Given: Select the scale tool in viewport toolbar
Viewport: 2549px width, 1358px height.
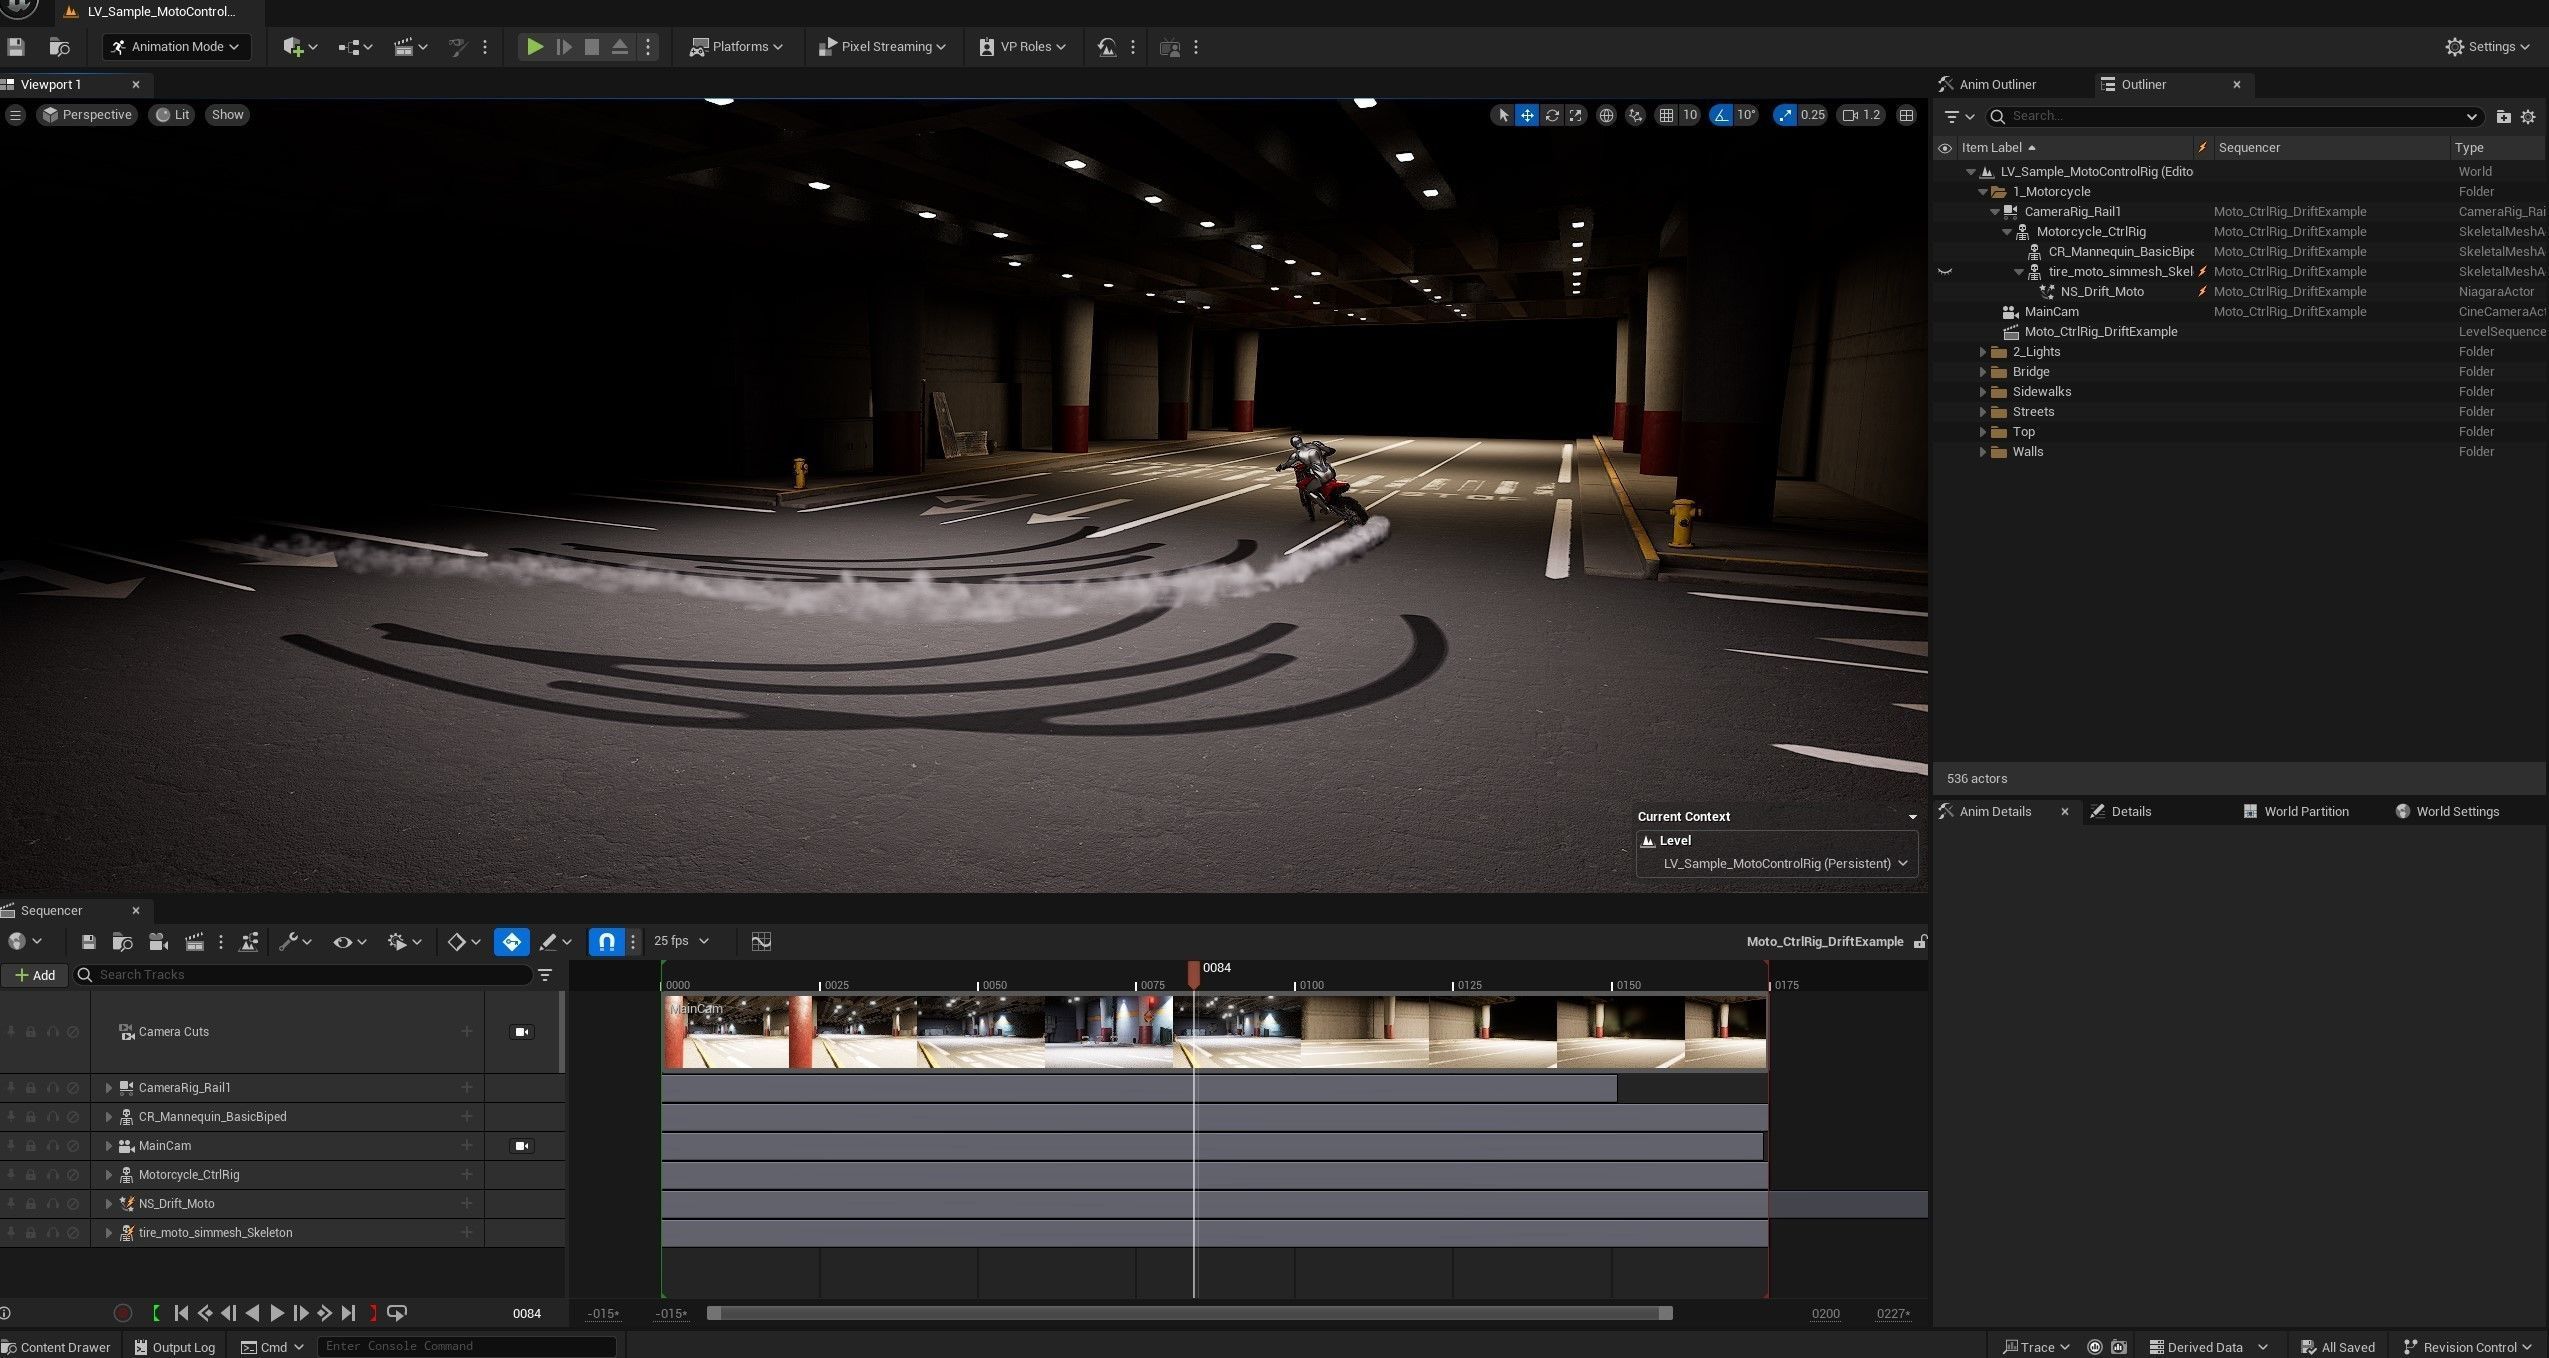Looking at the screenshot, I should click(x=1576, y=115).
